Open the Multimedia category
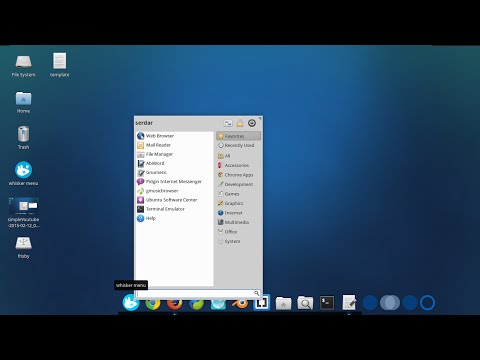 pos(238,222)
